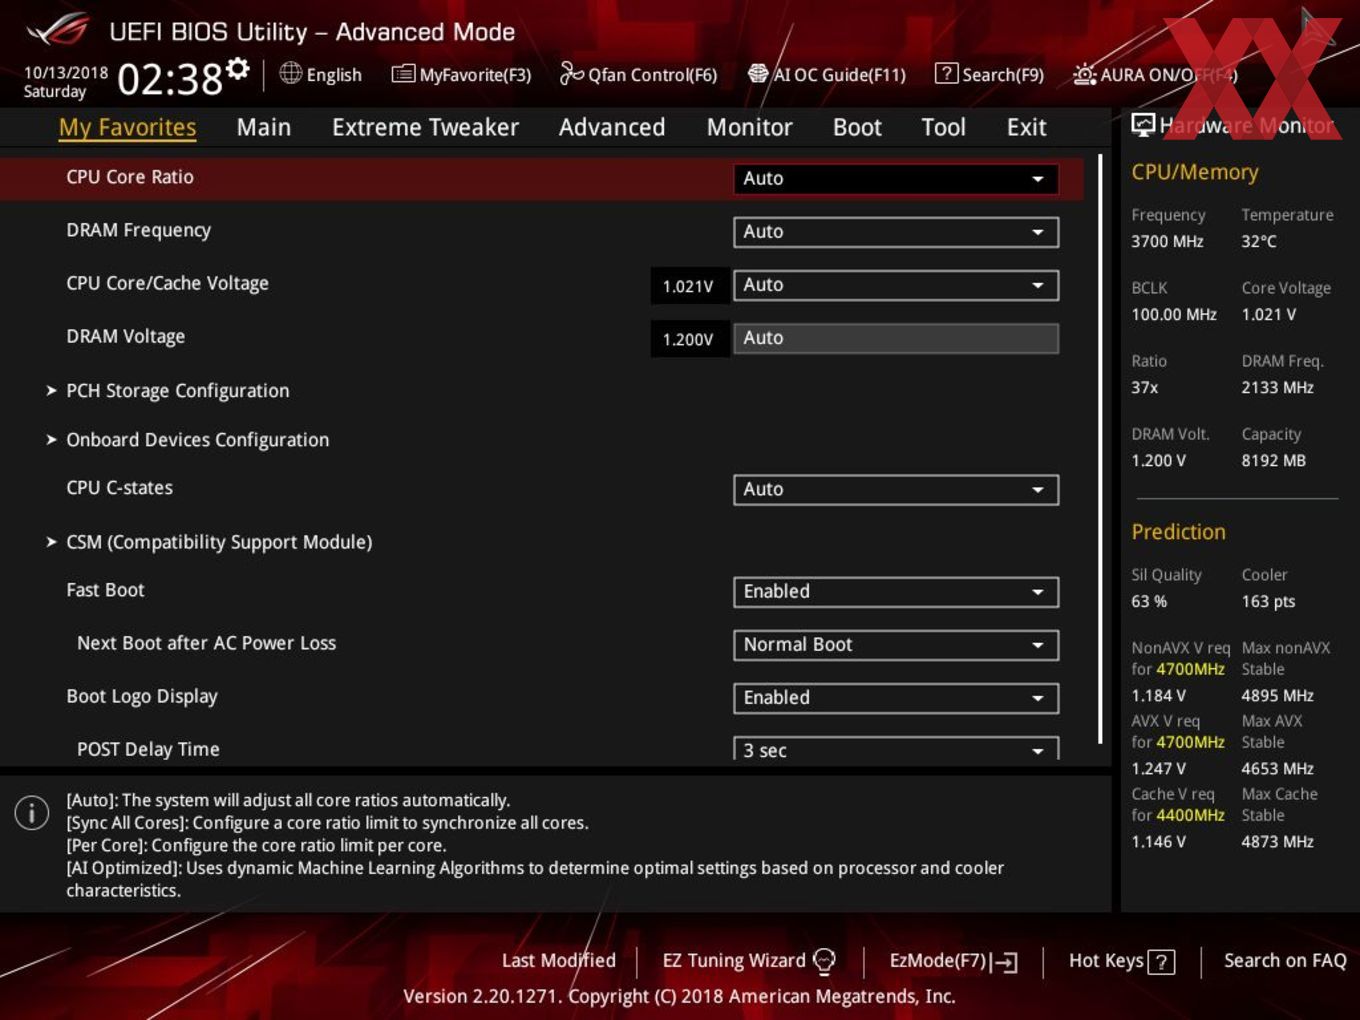Open CPU Core/Cache Voltage dropdown
Image resolution: width=1360 pixels, height=1020 pixels.
tap(896, 285)
